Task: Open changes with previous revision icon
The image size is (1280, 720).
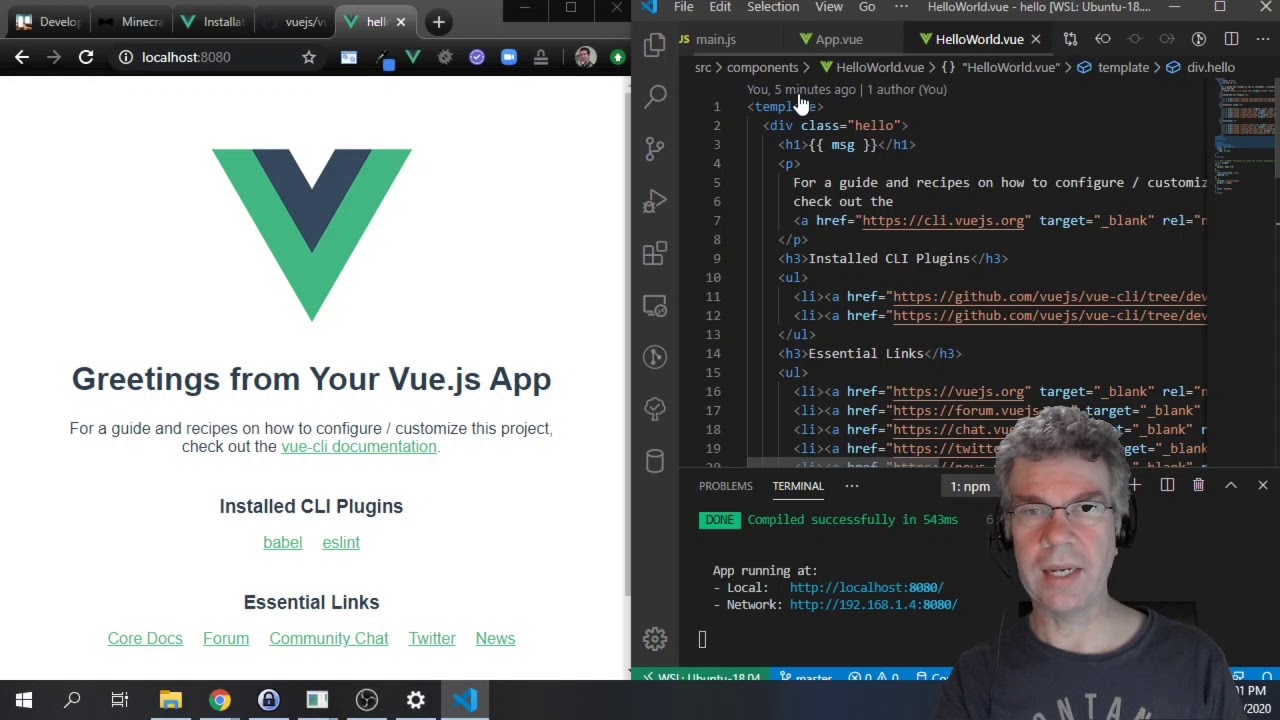Action: pyautogui.click(x=1102, y=39)
